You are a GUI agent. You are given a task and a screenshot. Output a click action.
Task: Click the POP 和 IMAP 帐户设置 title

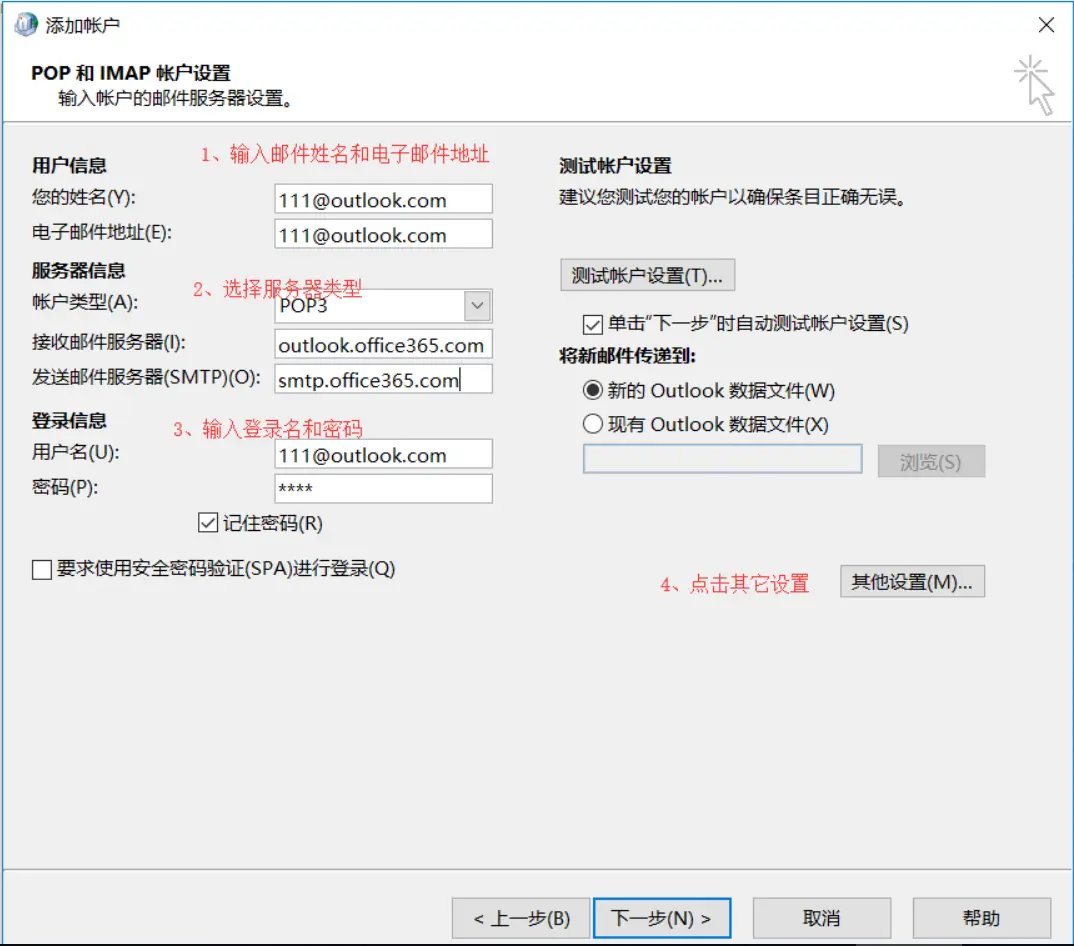click(x=131, y=73)
